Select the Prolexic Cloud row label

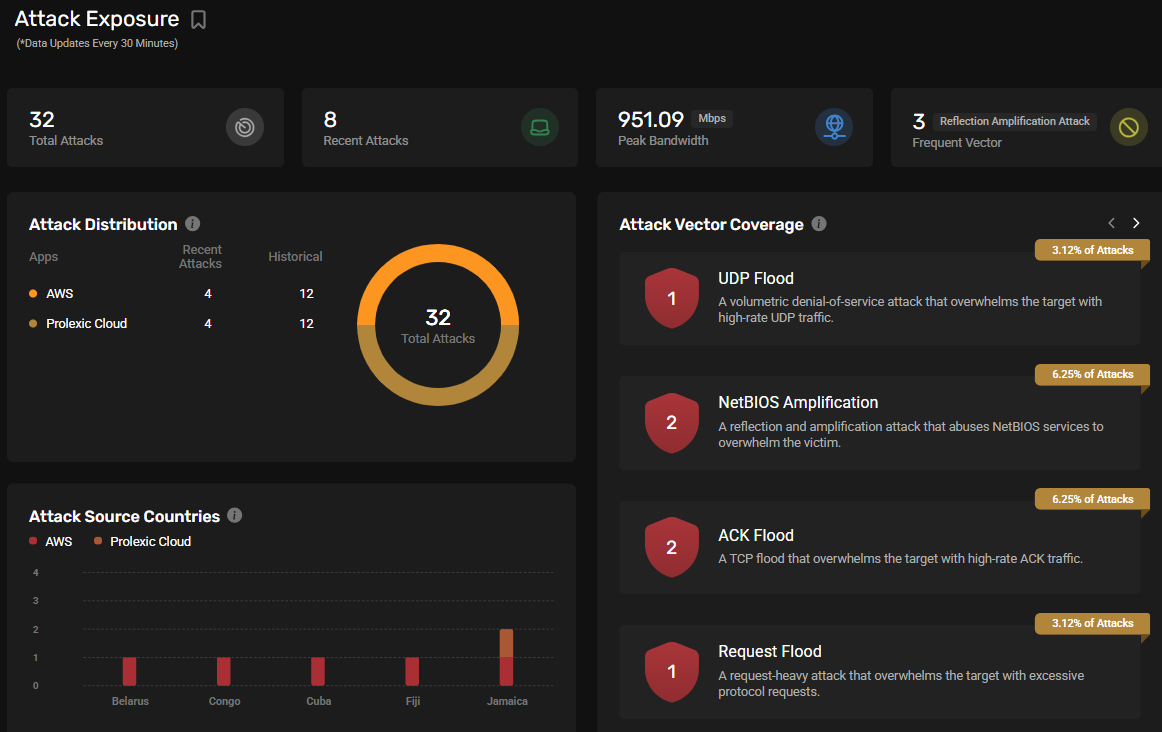tap(87, 324)
